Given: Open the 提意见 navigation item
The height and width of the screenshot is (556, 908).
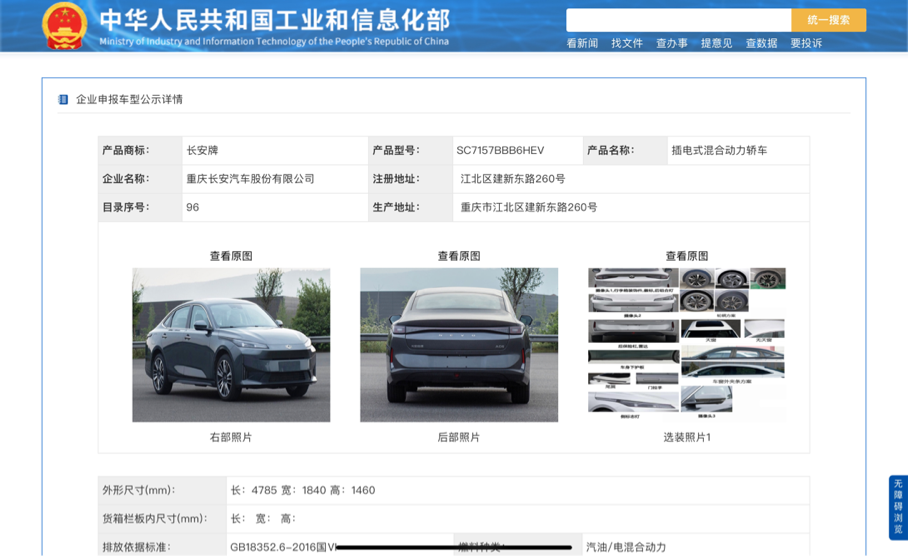Looking at the screenshot, I should tap(716, 43).
